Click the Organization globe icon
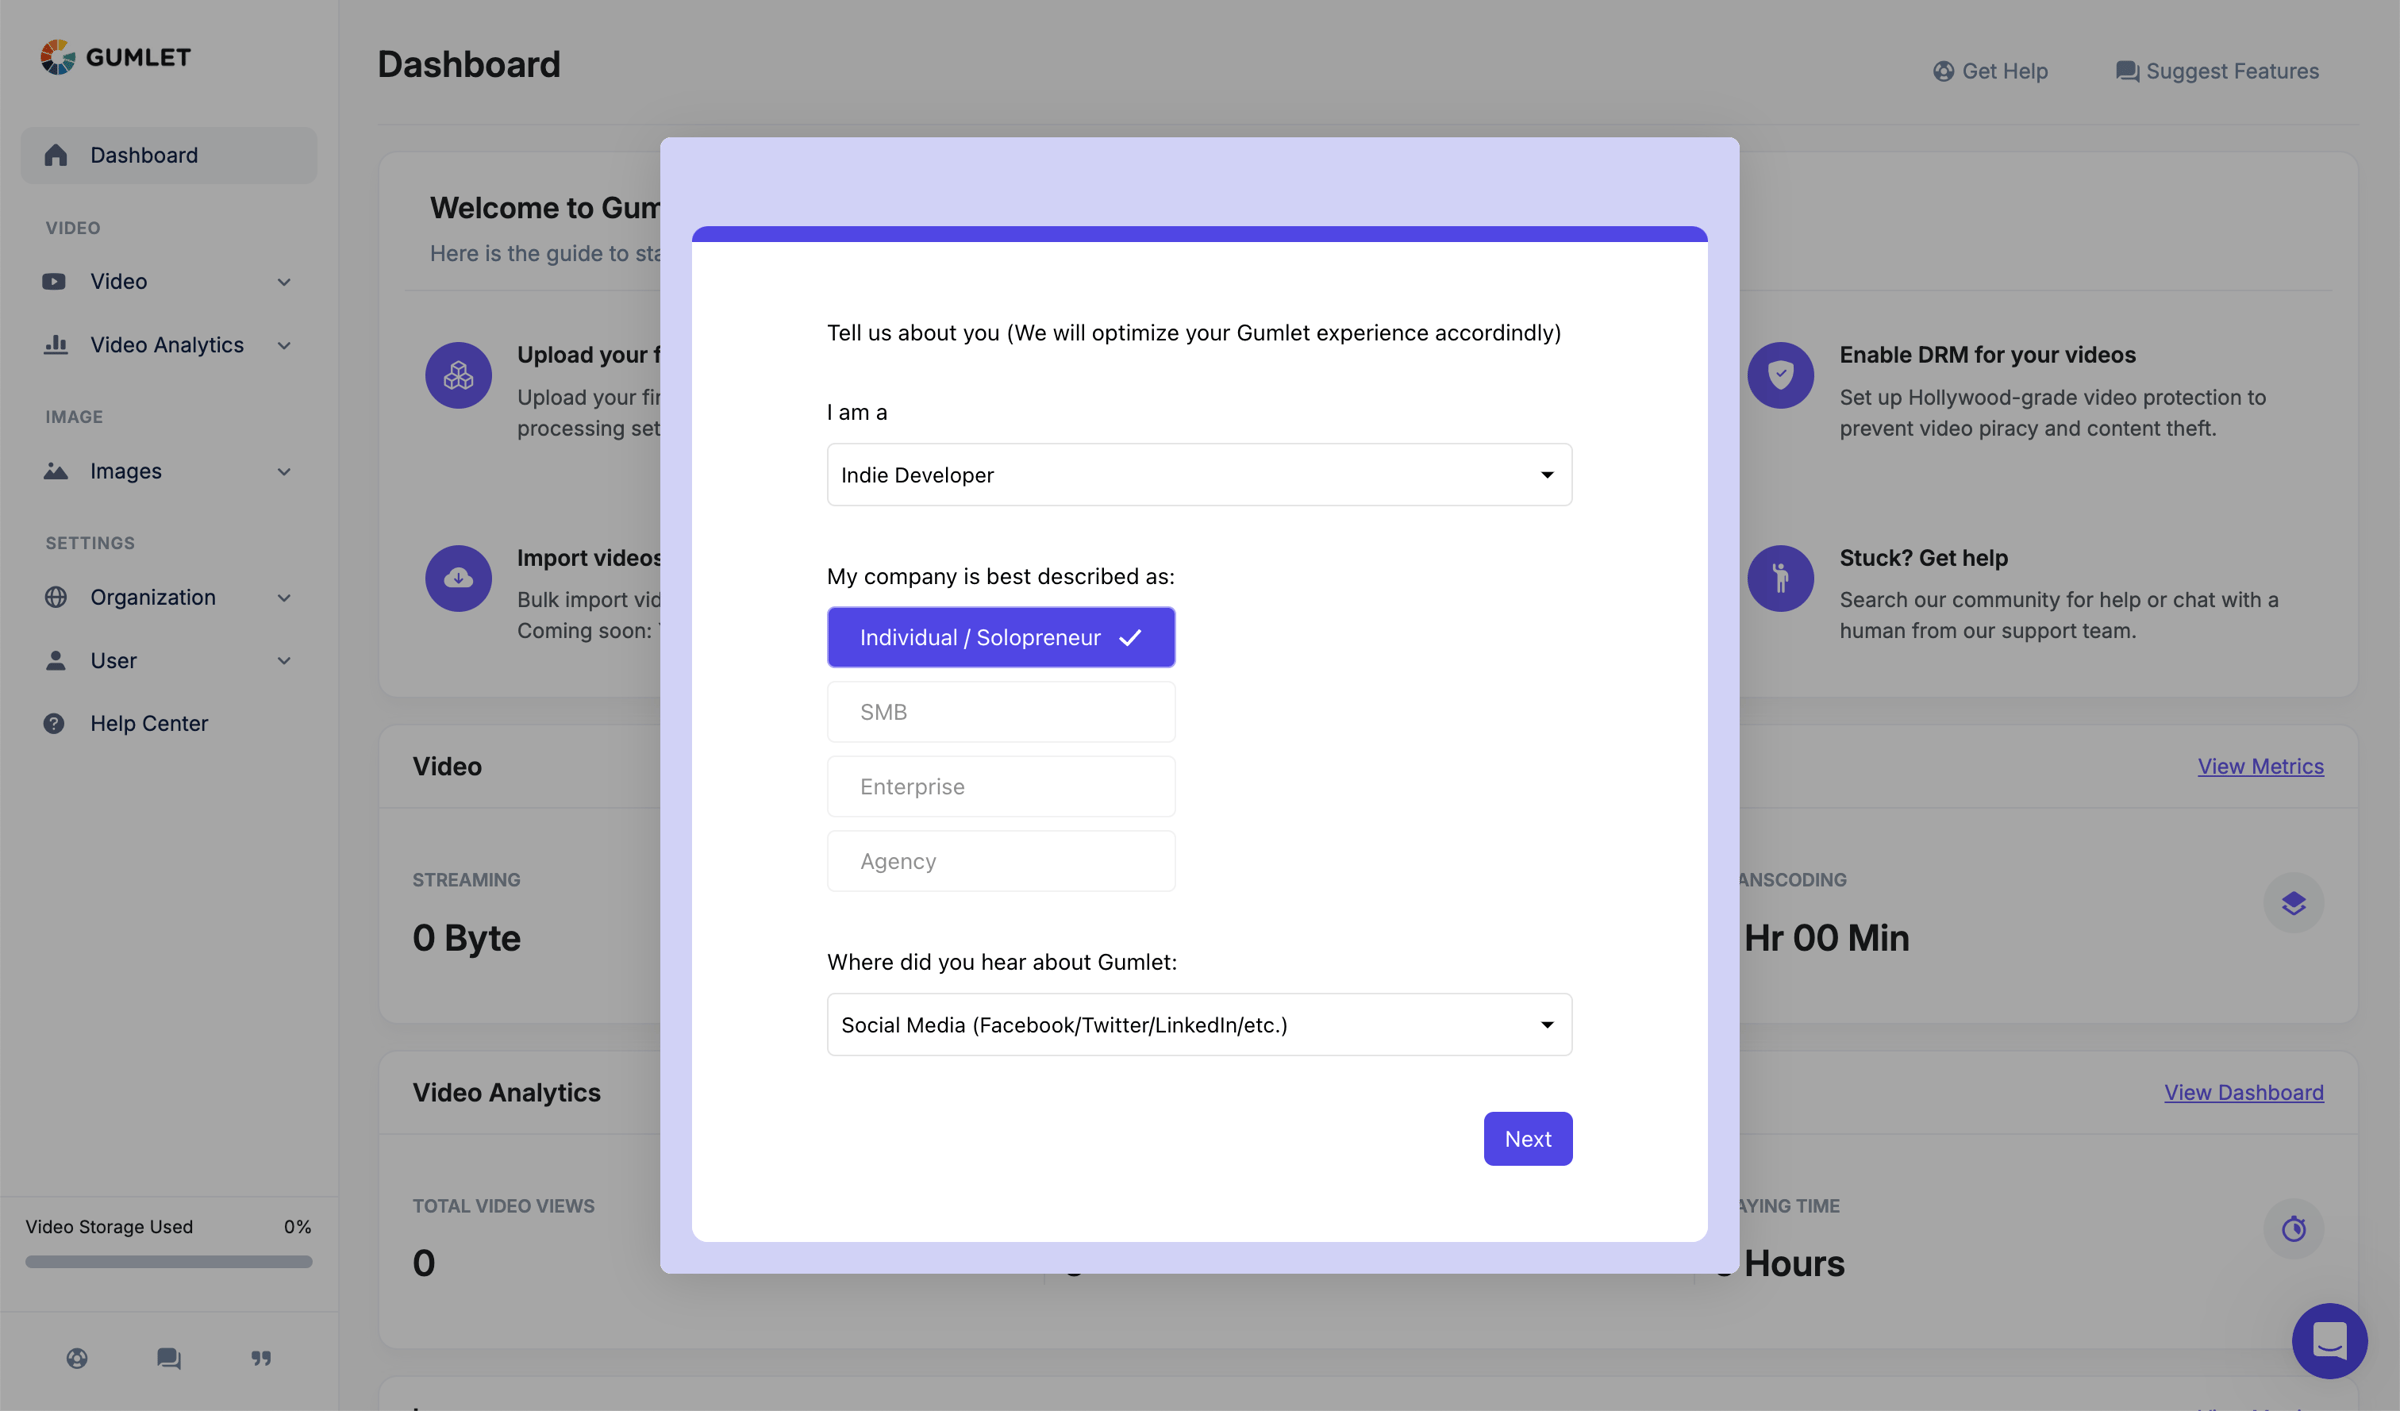This screenshot has height=1411, width=2400. (x=56, y=597)
